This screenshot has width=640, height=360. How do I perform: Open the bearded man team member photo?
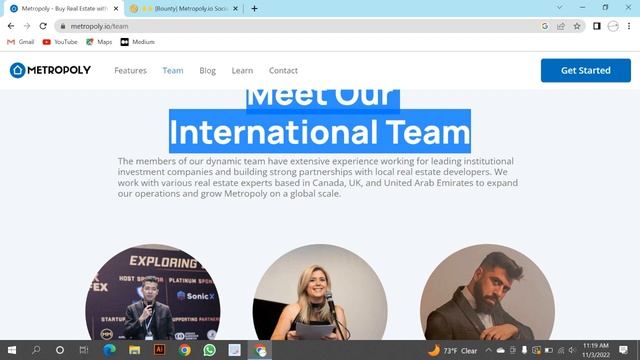click(487, 292)
